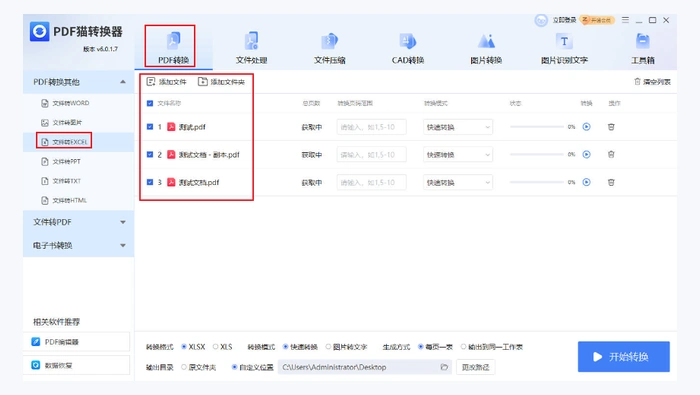Uncheck the checkbox for 测试文档 - 副本.pdf
This screenshot has height=395, width=700.
click(150, 154)
